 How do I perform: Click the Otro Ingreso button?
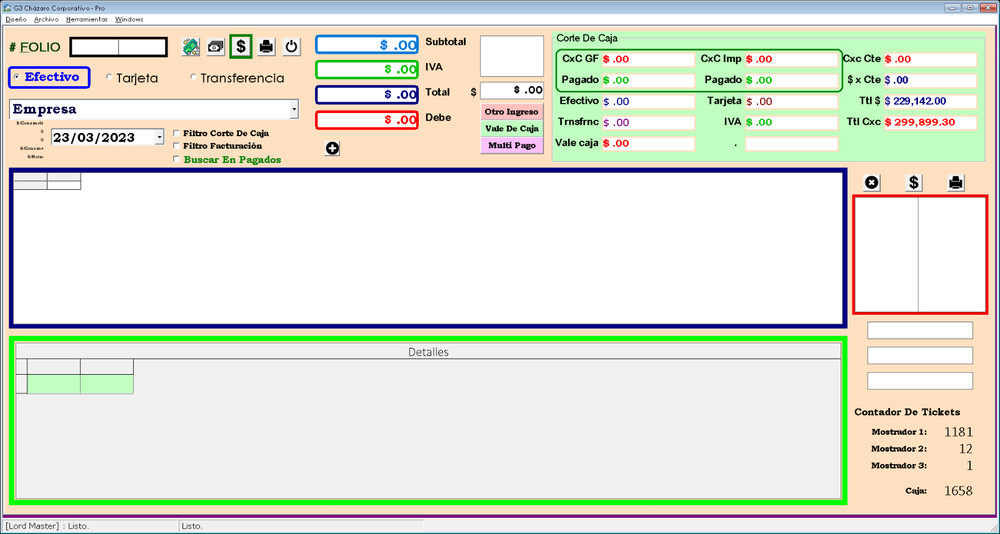pyautogui.click(x=511, y=112)
